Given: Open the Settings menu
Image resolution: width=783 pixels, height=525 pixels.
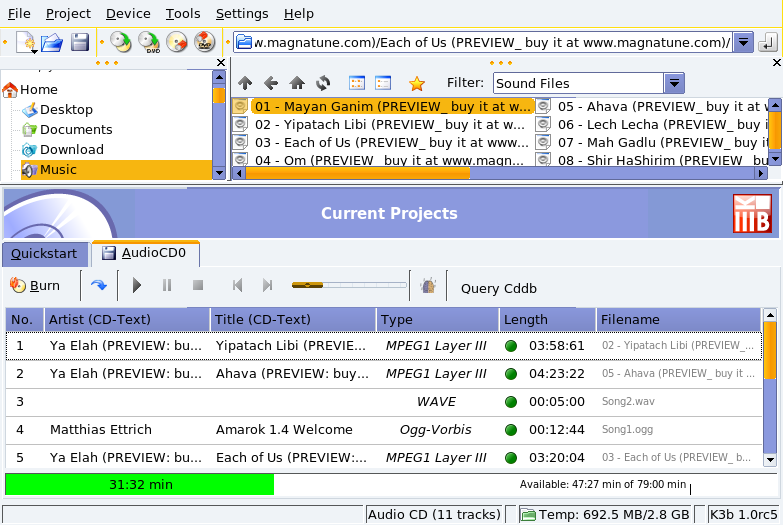Looking at the screenshot, I should click(x=242, y=13).
